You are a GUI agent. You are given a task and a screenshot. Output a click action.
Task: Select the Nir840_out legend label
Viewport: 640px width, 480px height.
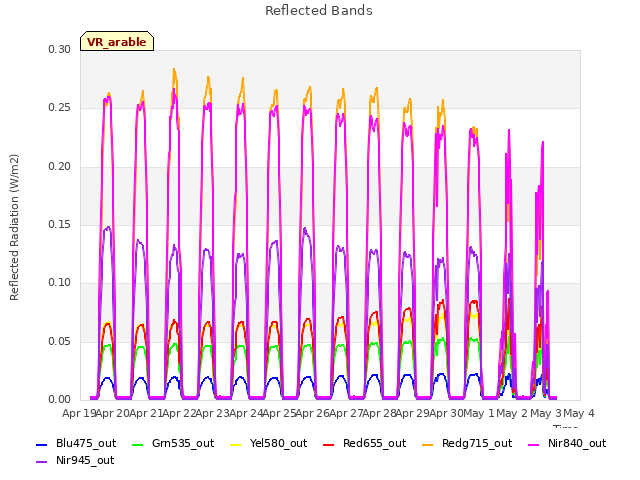(x=577, y=443)
